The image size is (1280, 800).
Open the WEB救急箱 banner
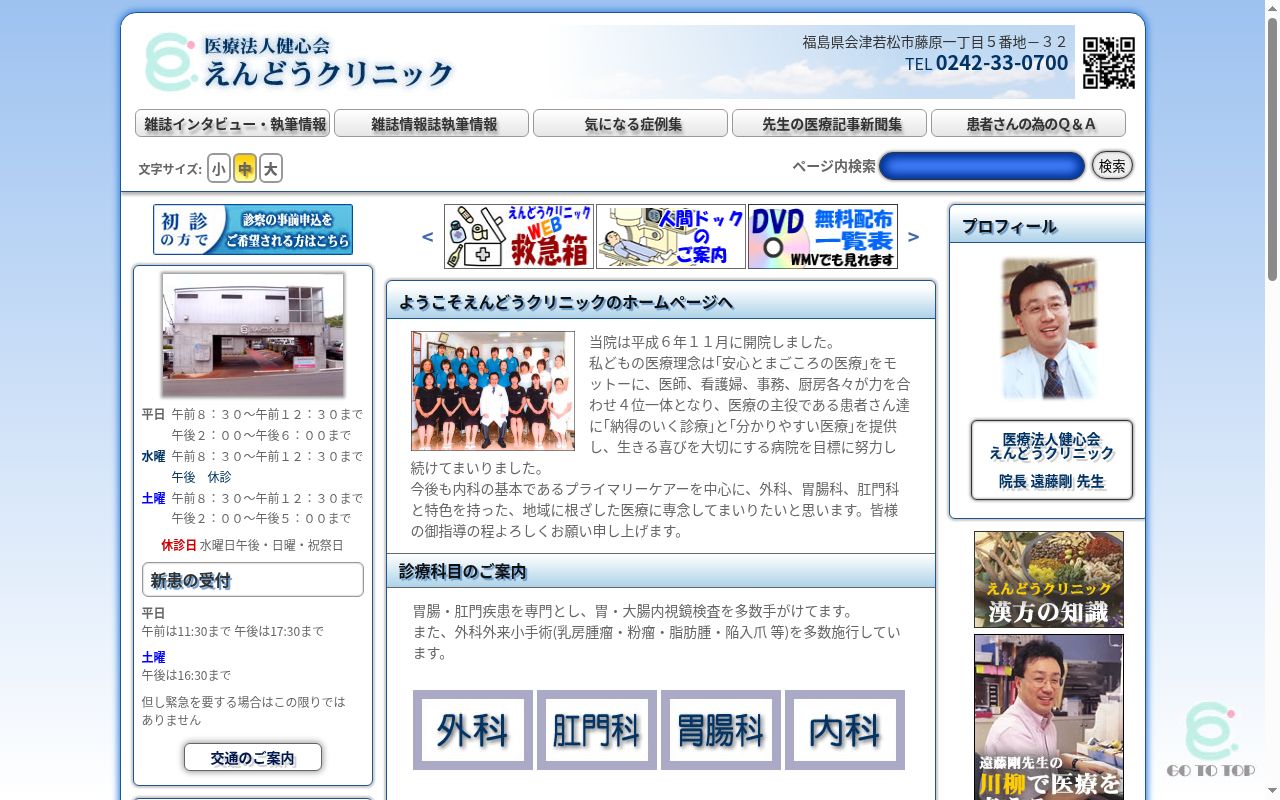519,237
